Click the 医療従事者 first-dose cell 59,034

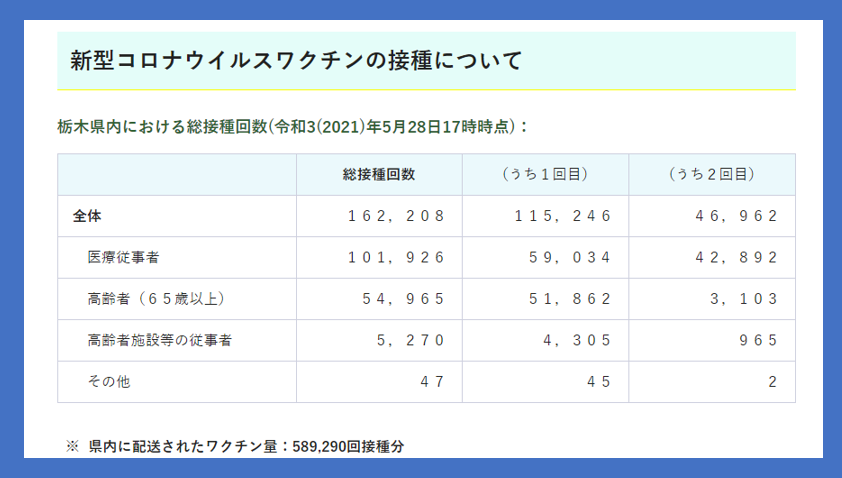pos(570,257)
